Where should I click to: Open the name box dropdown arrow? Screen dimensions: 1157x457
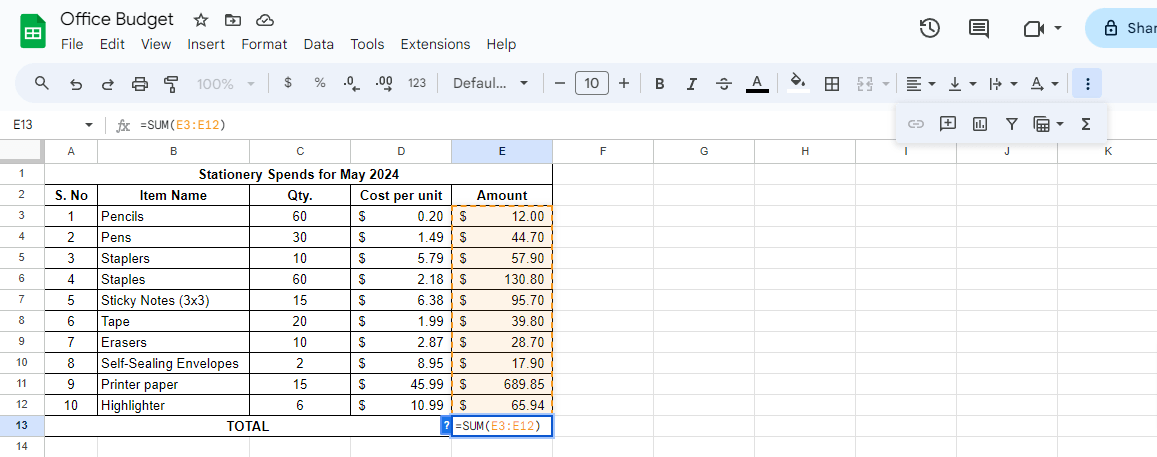(89, 125)
